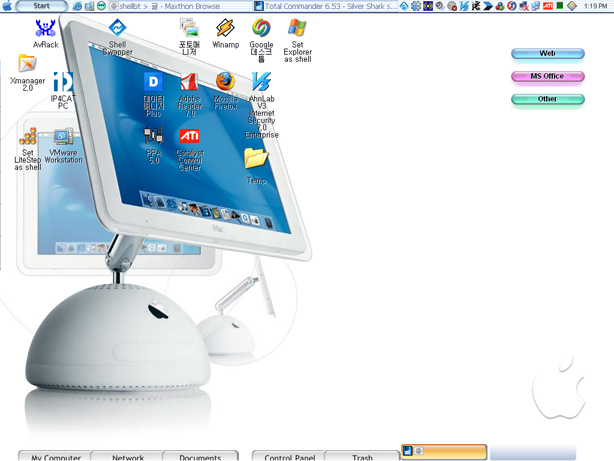Launch Adobe Reader 7.0
This screenshot has height=461, width=614.
point(190,94)
